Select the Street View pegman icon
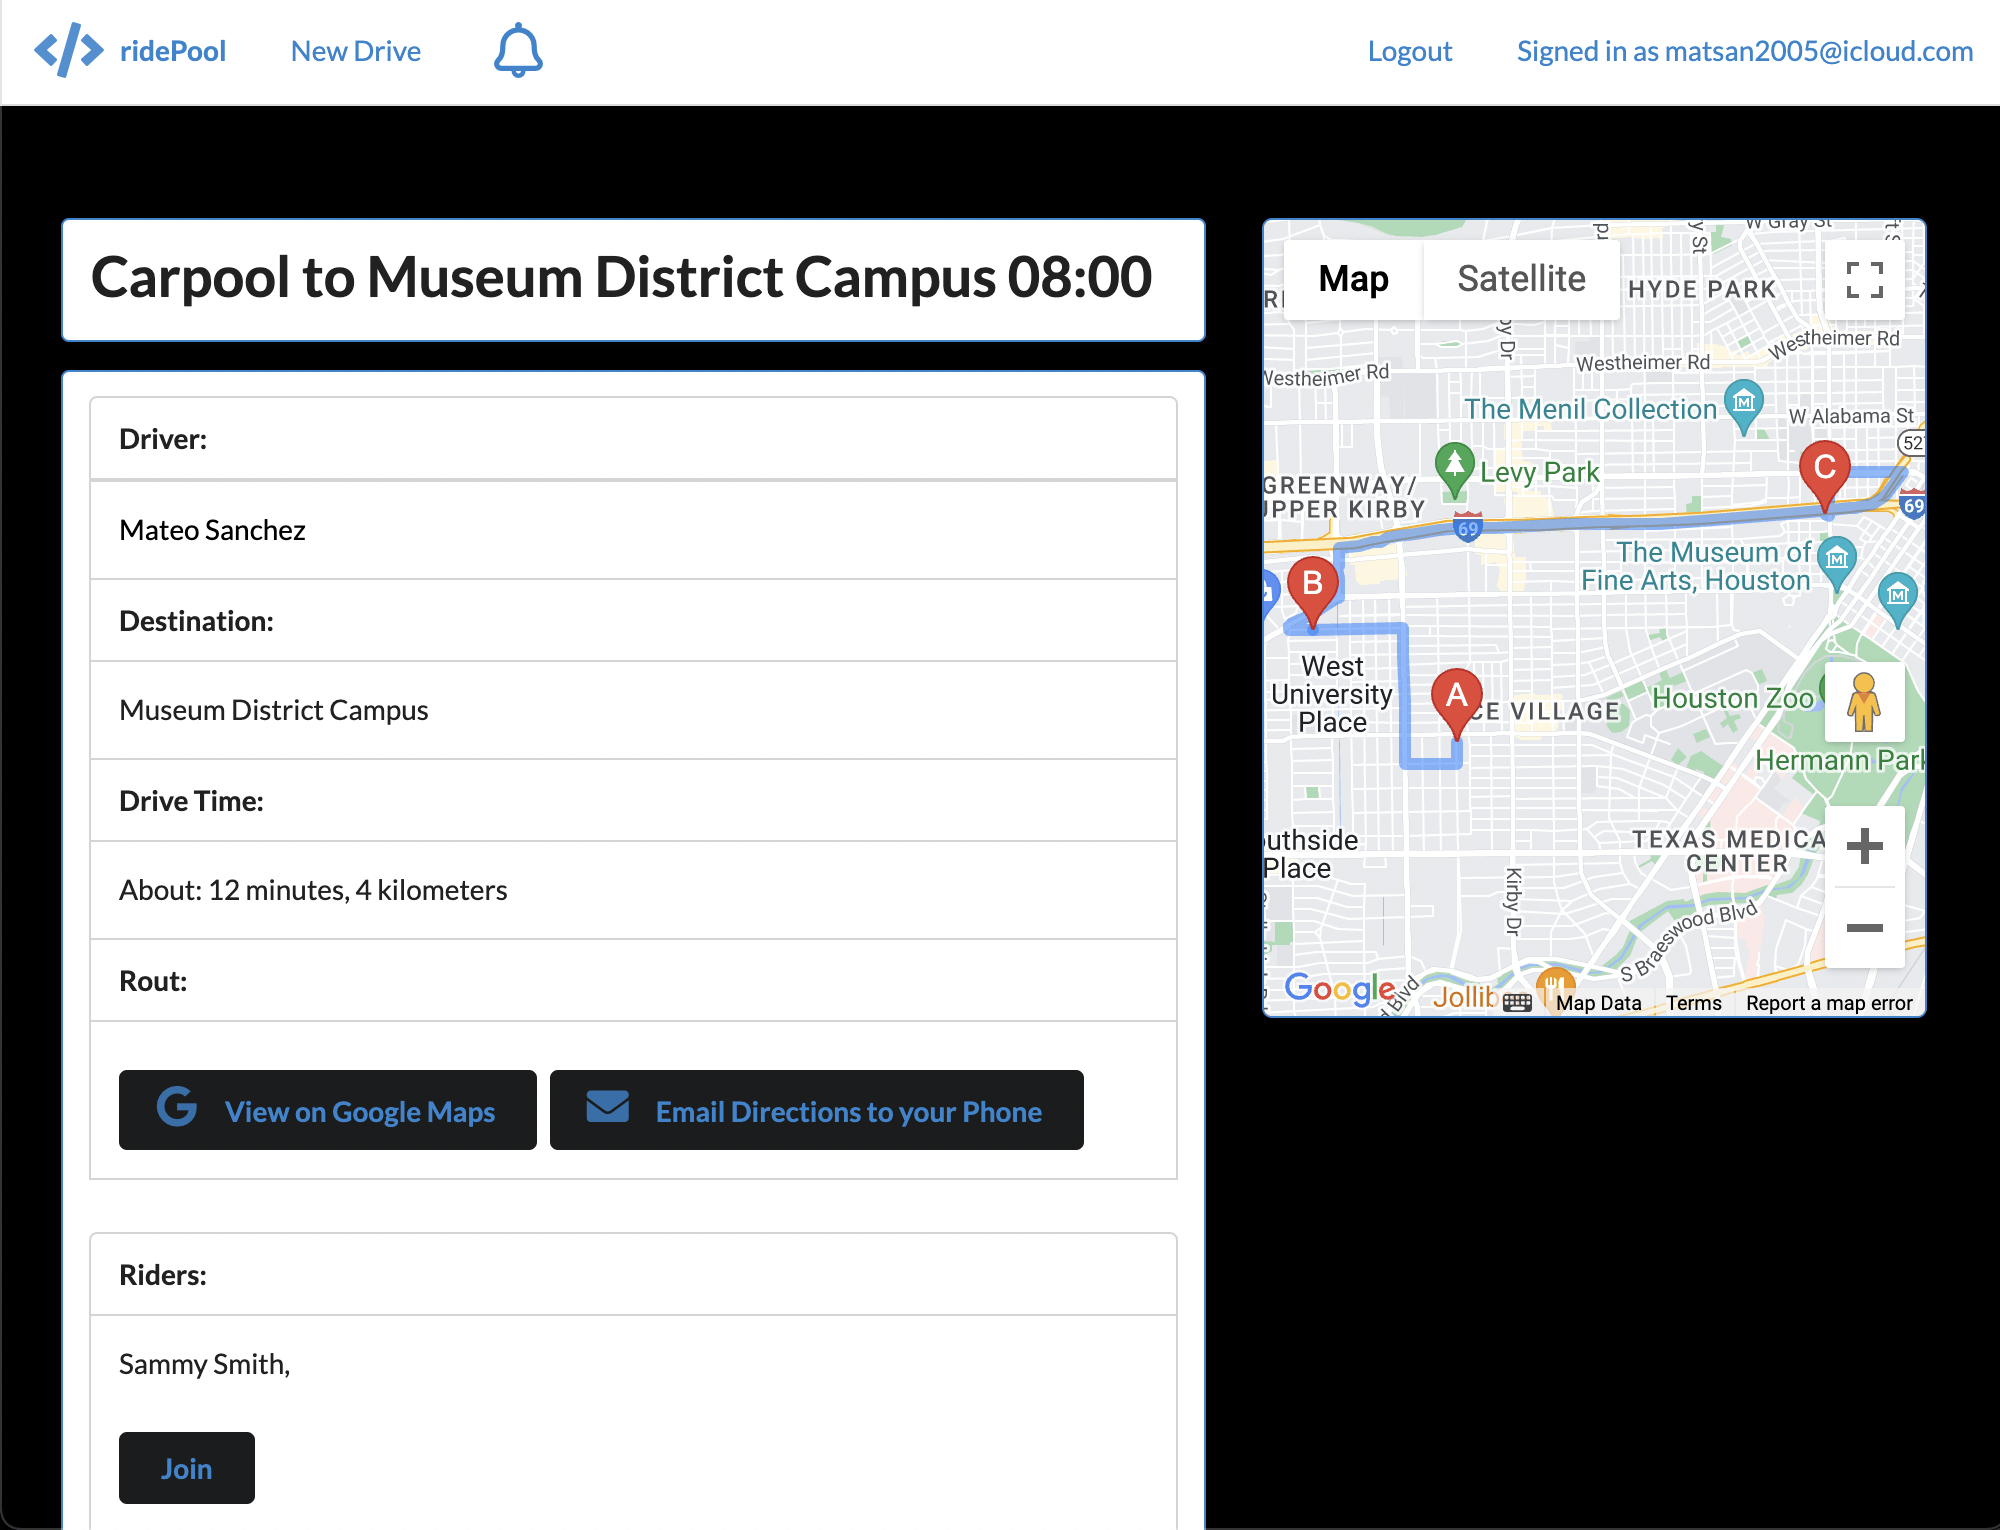Screen dimensions: 2000x1530 coord(1864,702)
